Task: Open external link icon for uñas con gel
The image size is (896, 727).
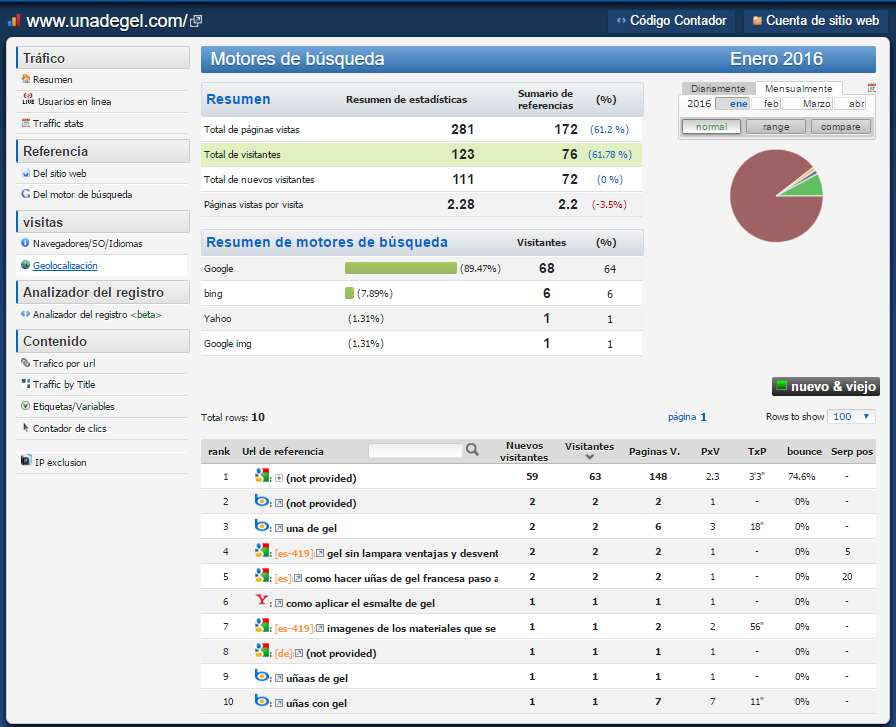Action: [x=279, y=703]
